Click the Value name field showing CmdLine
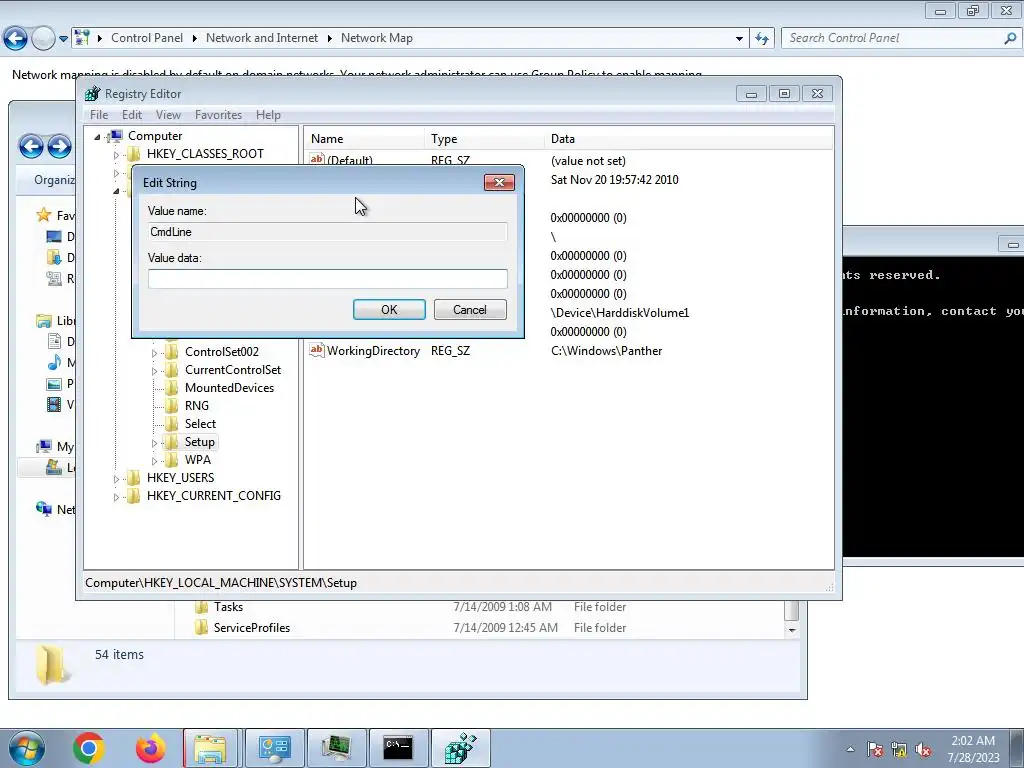Image resolution: width=1024 pixels, height=768 pixels. pyautogui.click(x=327, y=232)
